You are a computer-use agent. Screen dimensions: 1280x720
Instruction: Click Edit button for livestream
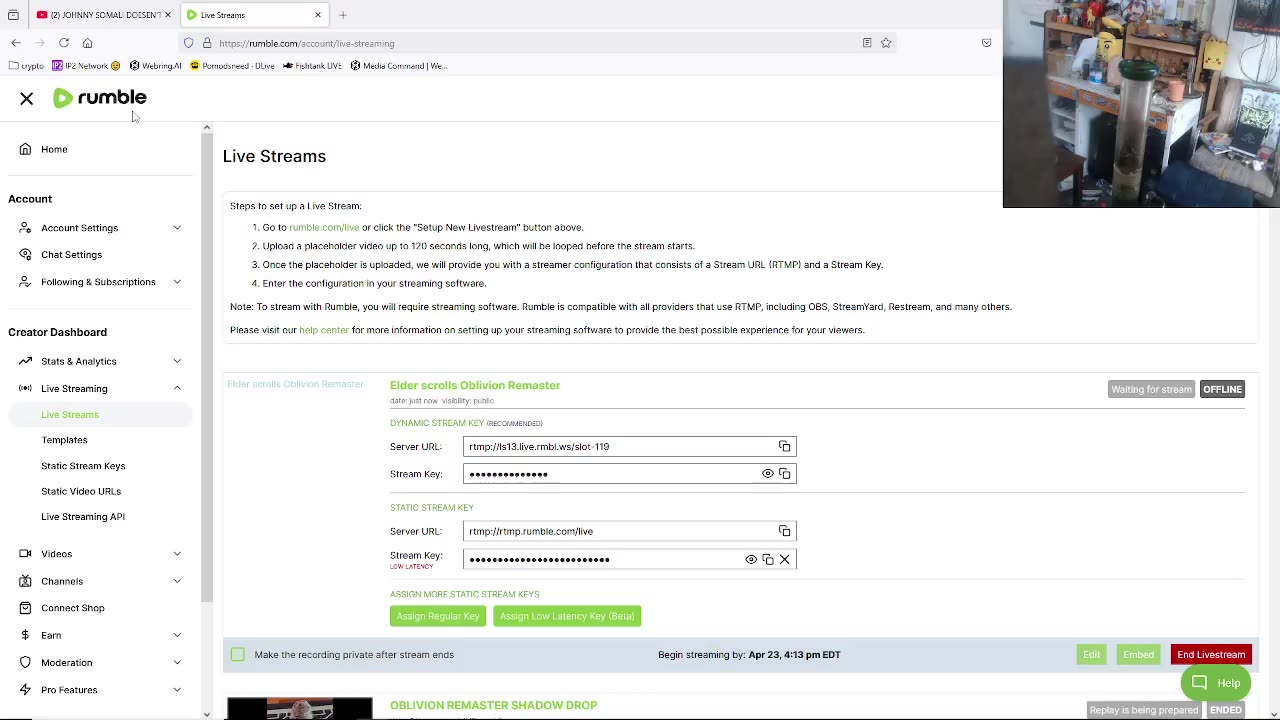(x=1091, y=655)
